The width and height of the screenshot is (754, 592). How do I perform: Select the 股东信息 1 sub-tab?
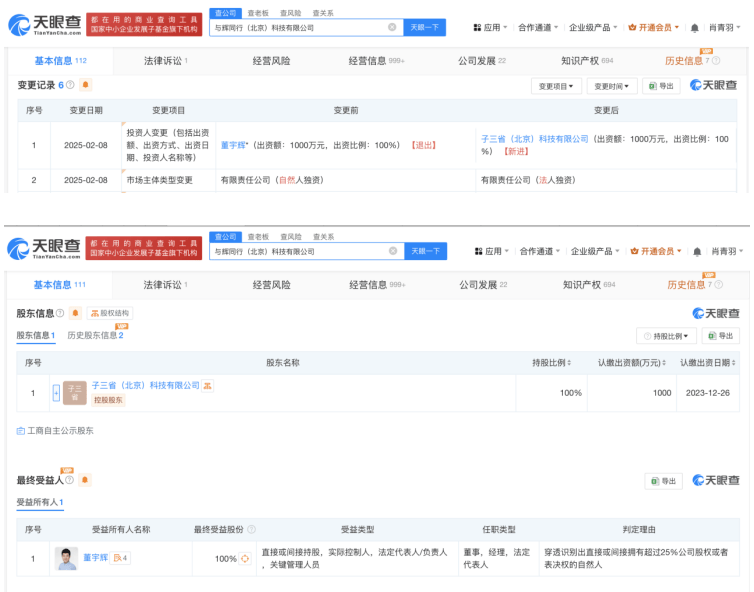click(36, 335)
